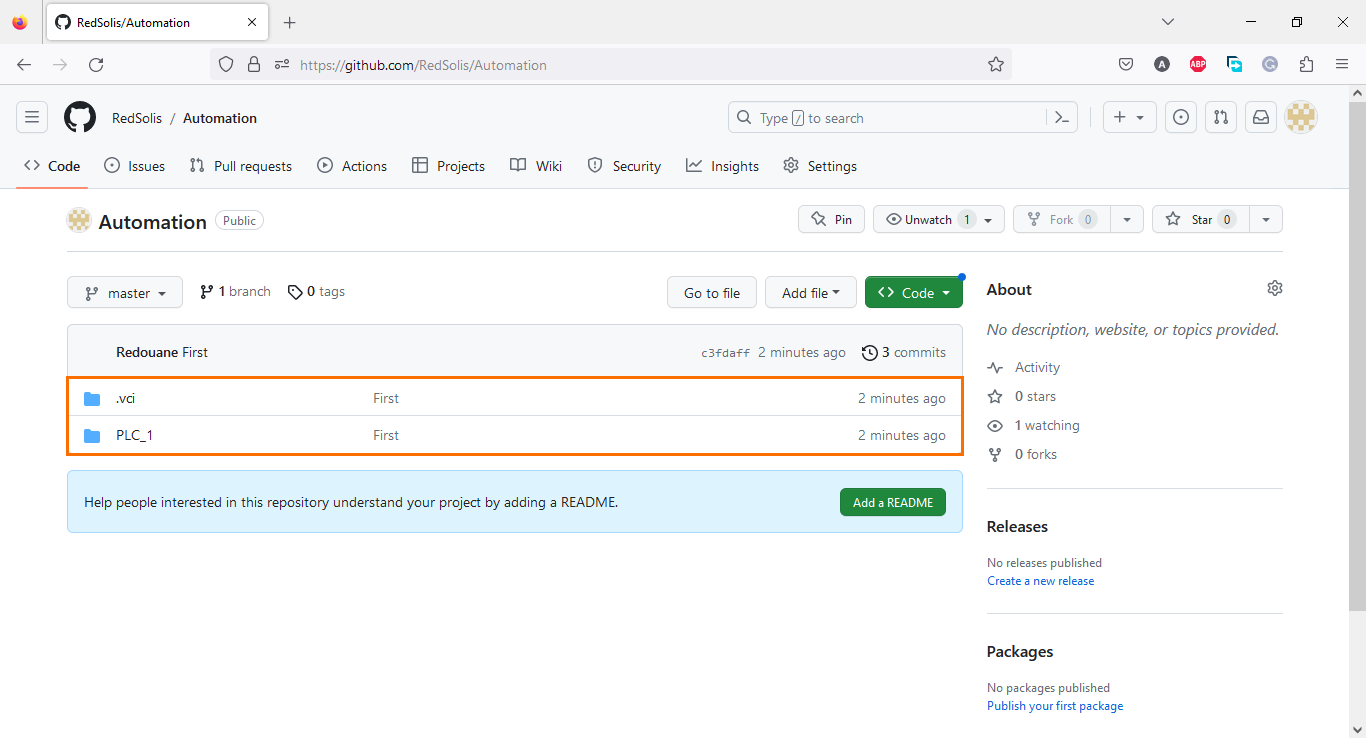Expand the Add file dropdown
This screenshot has width=1366, height=738.
811,292
